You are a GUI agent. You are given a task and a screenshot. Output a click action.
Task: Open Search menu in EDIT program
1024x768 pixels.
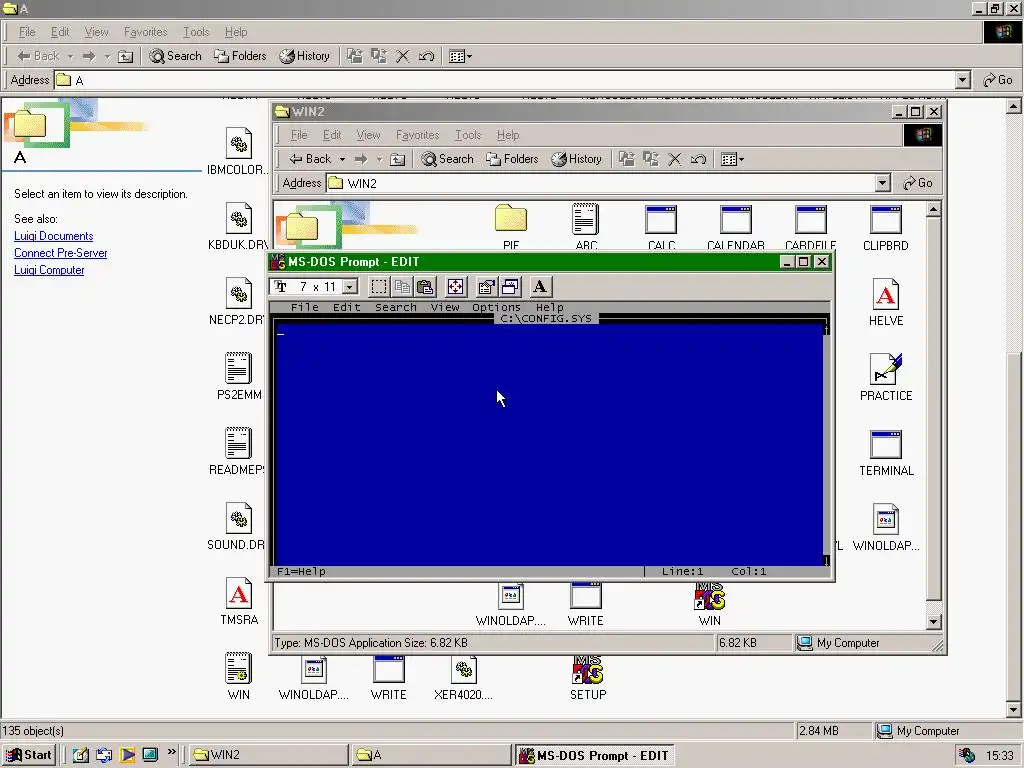[x=395, y=307]
